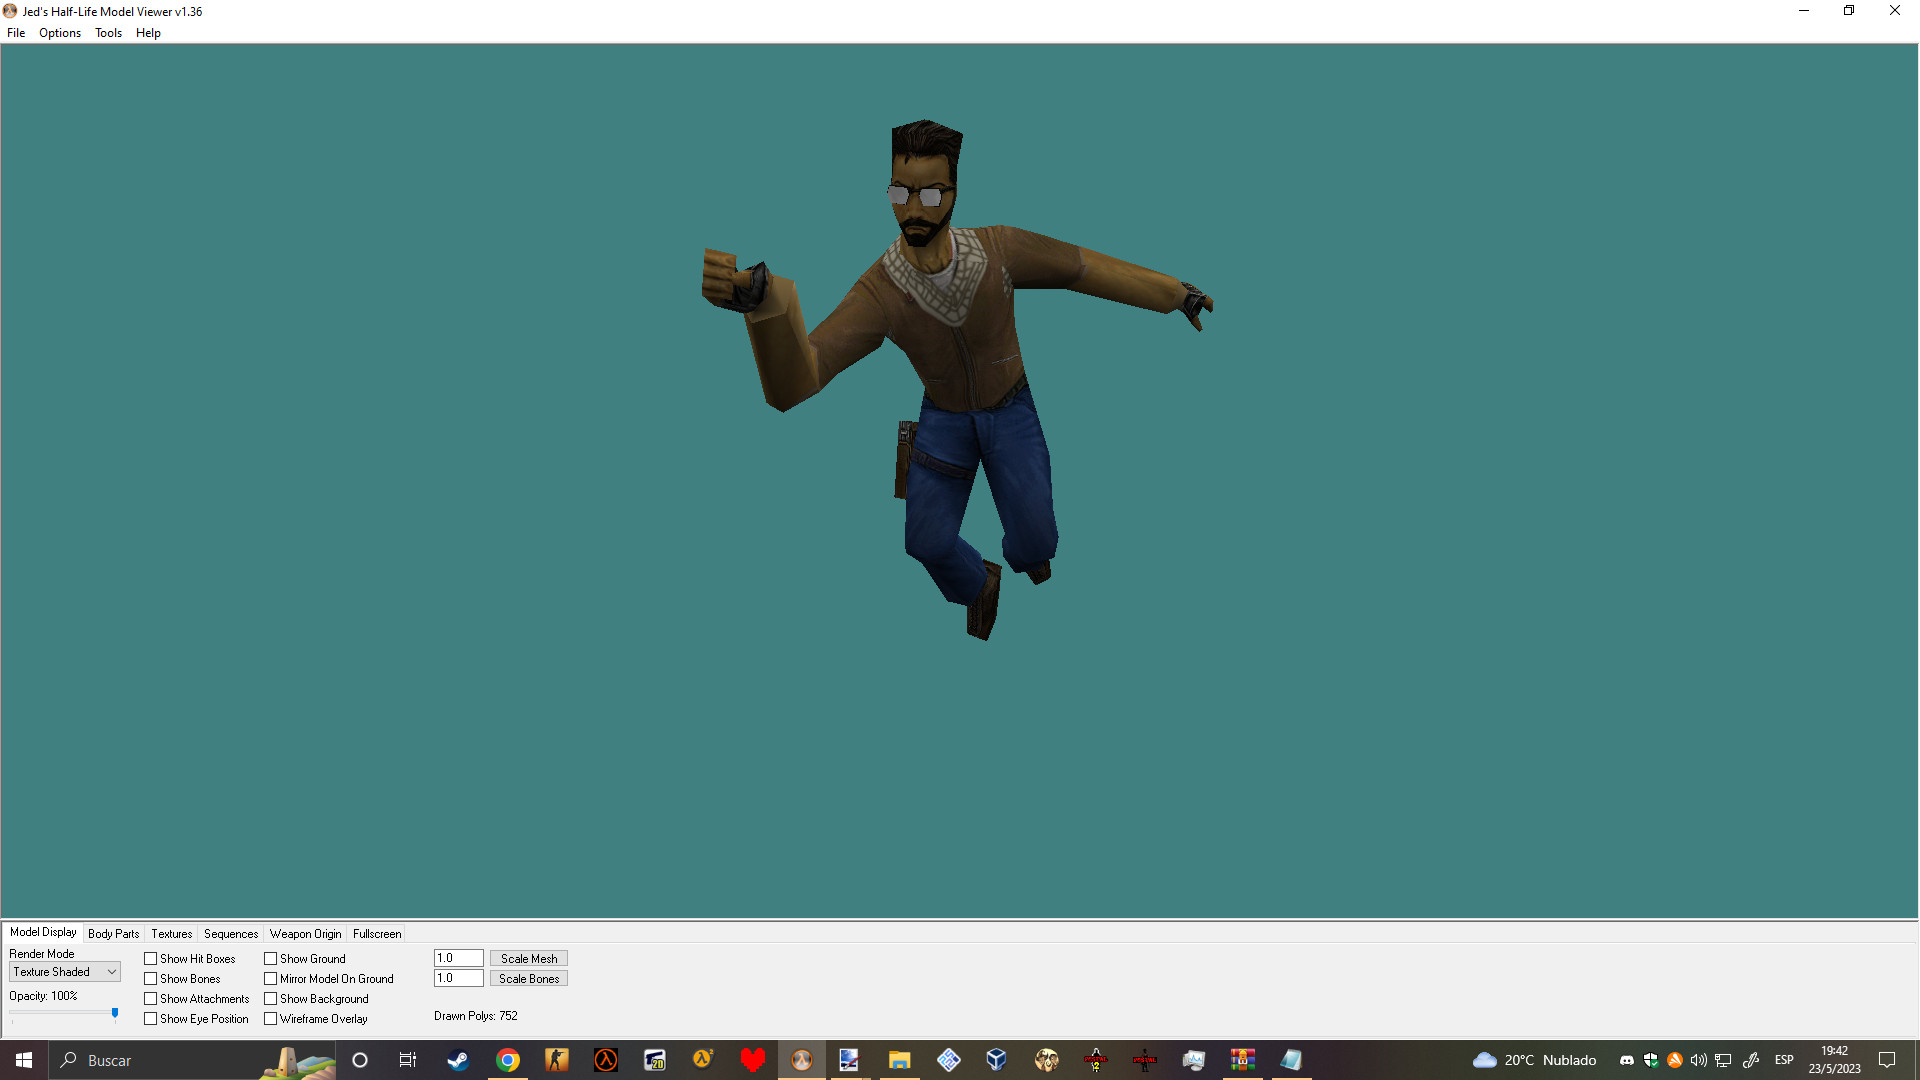Launch Google Chrome from the taskbar
The width and height of the screenshot is (1920, 1080).
[x=508, y=1060]
